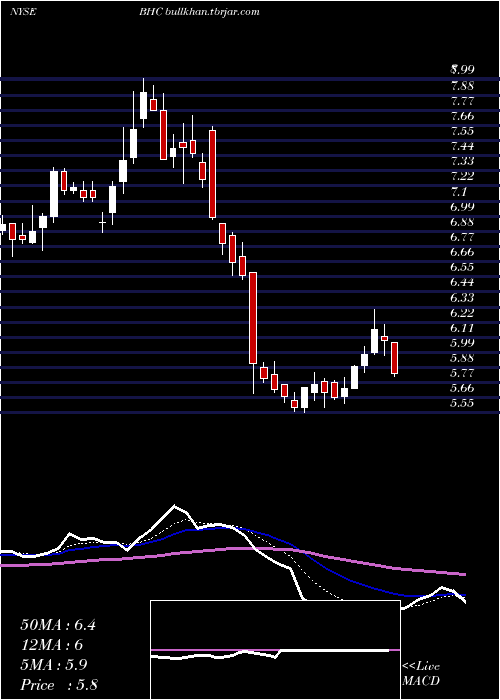Click the 6.44 price axis label

[x=462, y=282]
